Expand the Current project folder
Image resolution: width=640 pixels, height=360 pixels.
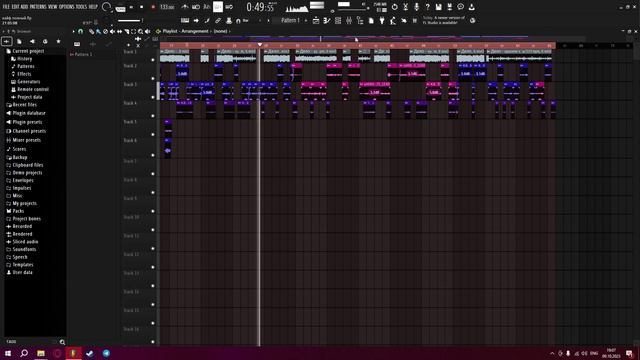coord(24,51)
